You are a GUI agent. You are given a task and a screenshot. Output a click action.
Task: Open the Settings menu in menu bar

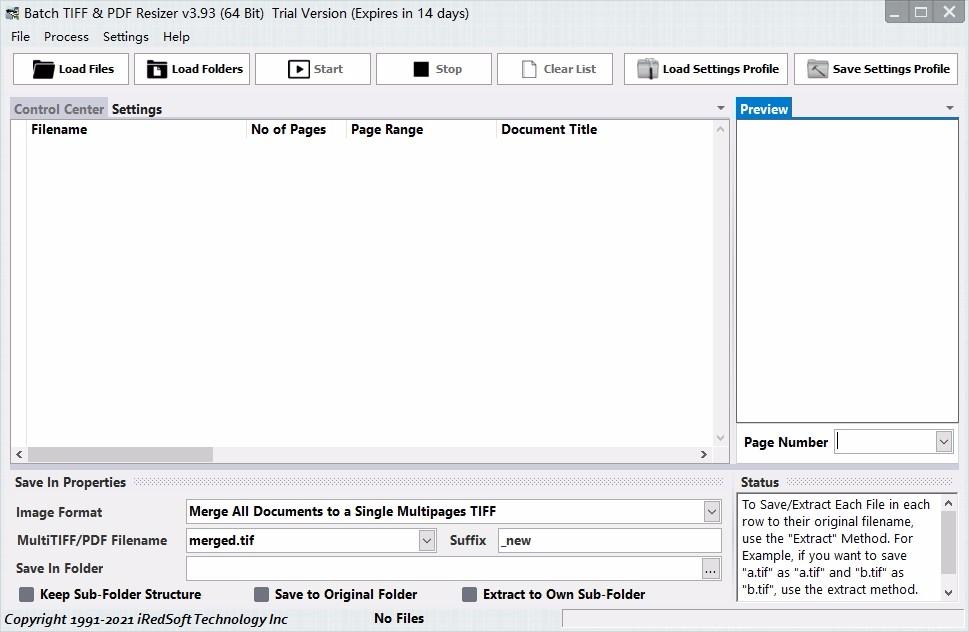(x=125, y=37)
